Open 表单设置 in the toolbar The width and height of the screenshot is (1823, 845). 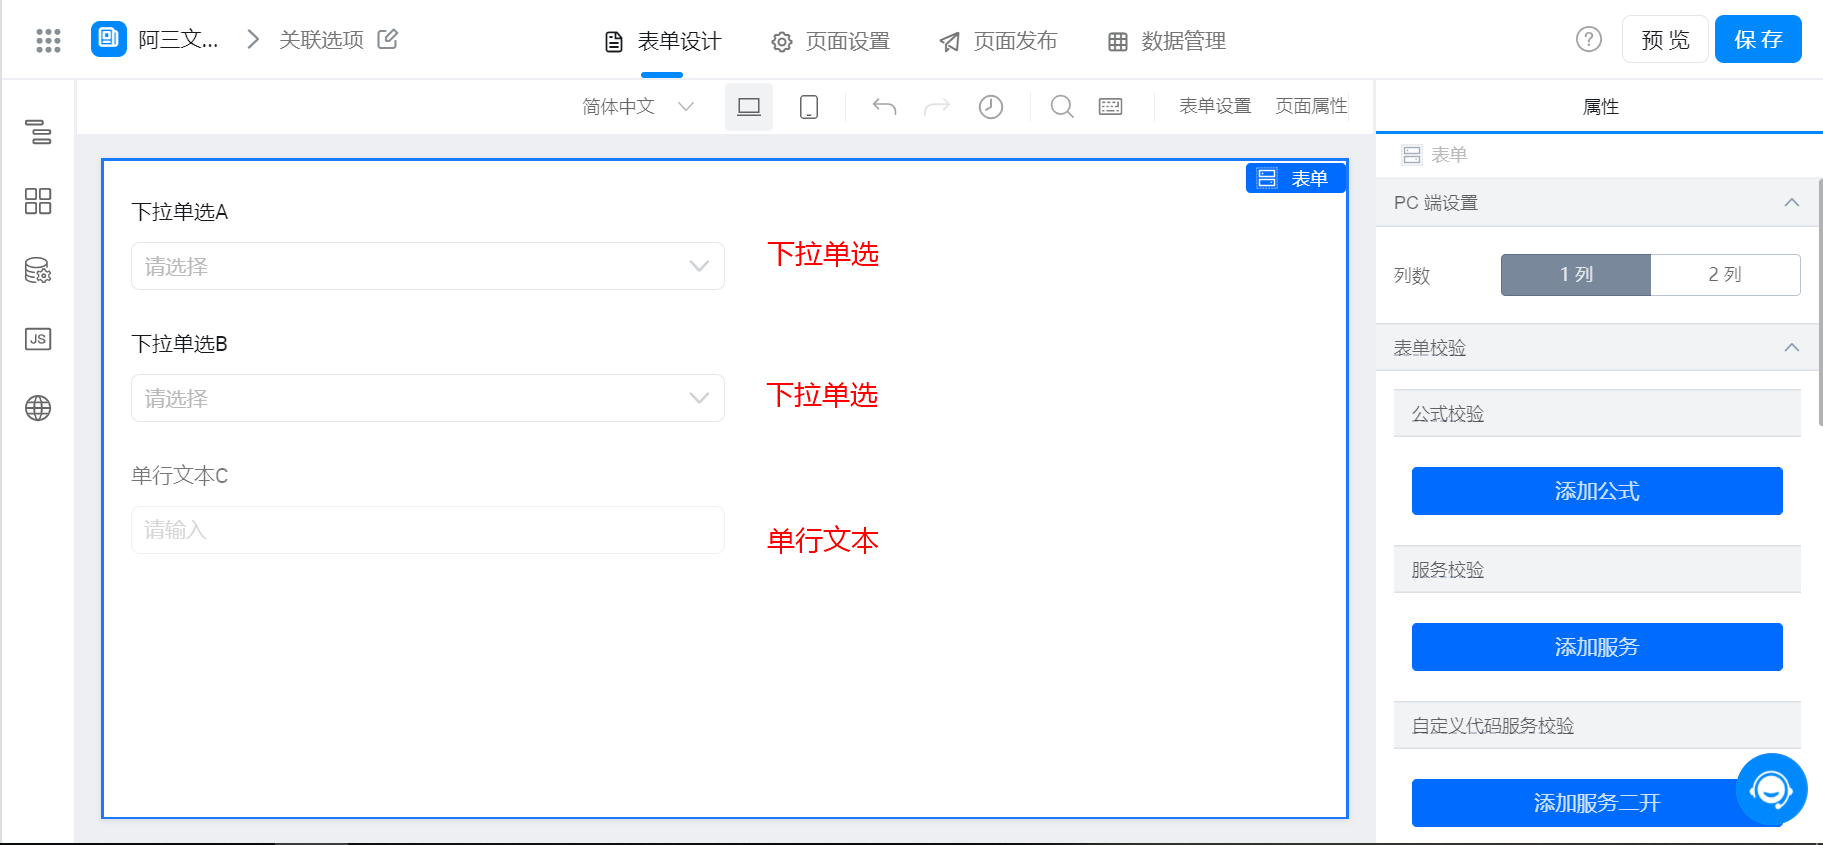coord(1215,106)
